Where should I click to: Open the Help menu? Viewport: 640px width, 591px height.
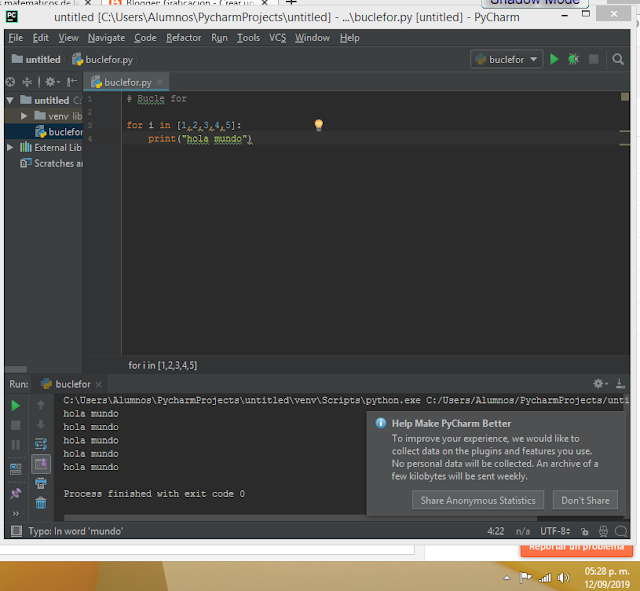coord(349,38)
